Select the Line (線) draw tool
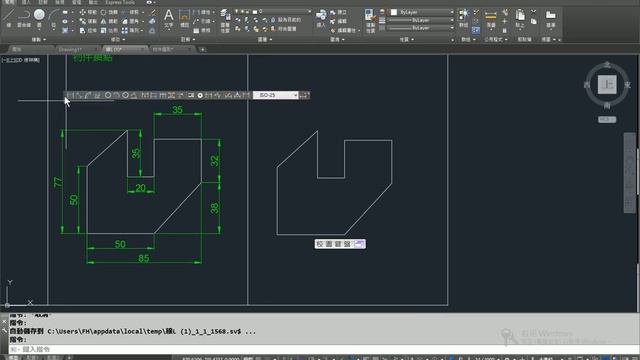 point(9,18)
